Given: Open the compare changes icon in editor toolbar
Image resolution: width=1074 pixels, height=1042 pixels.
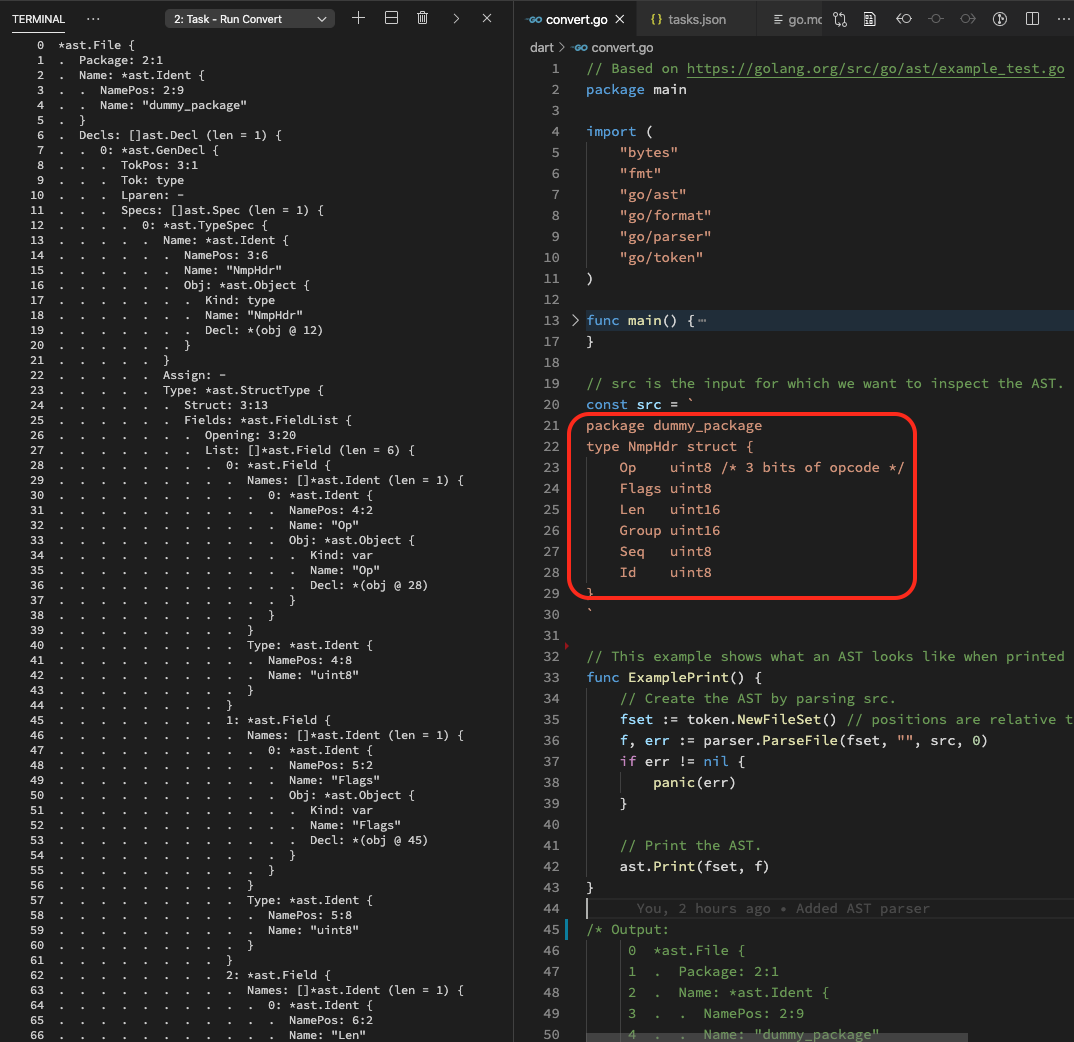Looking at the screenshot, I should point(839,19).
